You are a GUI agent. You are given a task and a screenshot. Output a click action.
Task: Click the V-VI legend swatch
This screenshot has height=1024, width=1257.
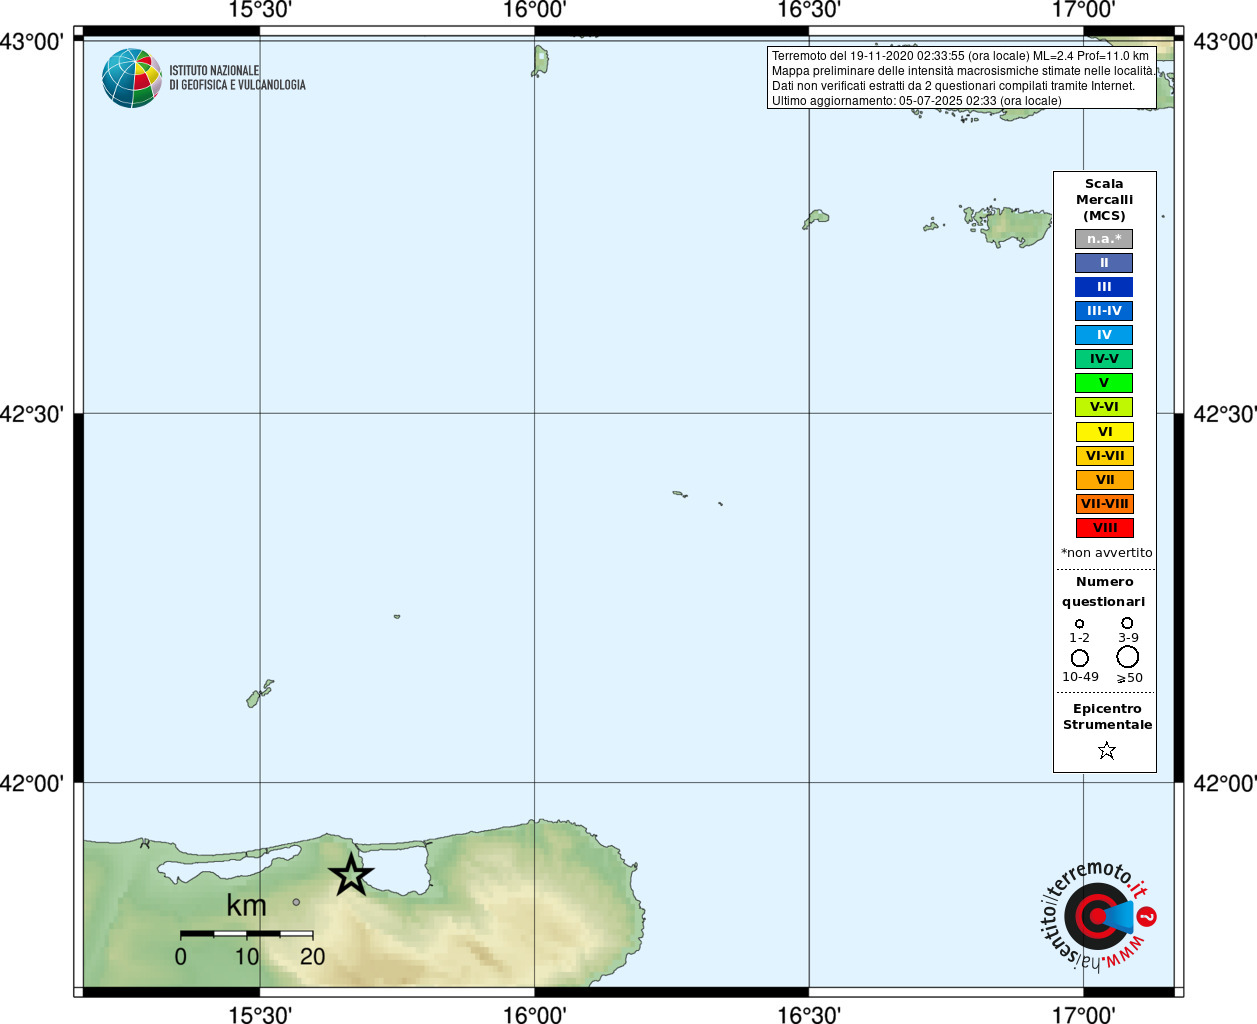click(x=1104, y=407)
